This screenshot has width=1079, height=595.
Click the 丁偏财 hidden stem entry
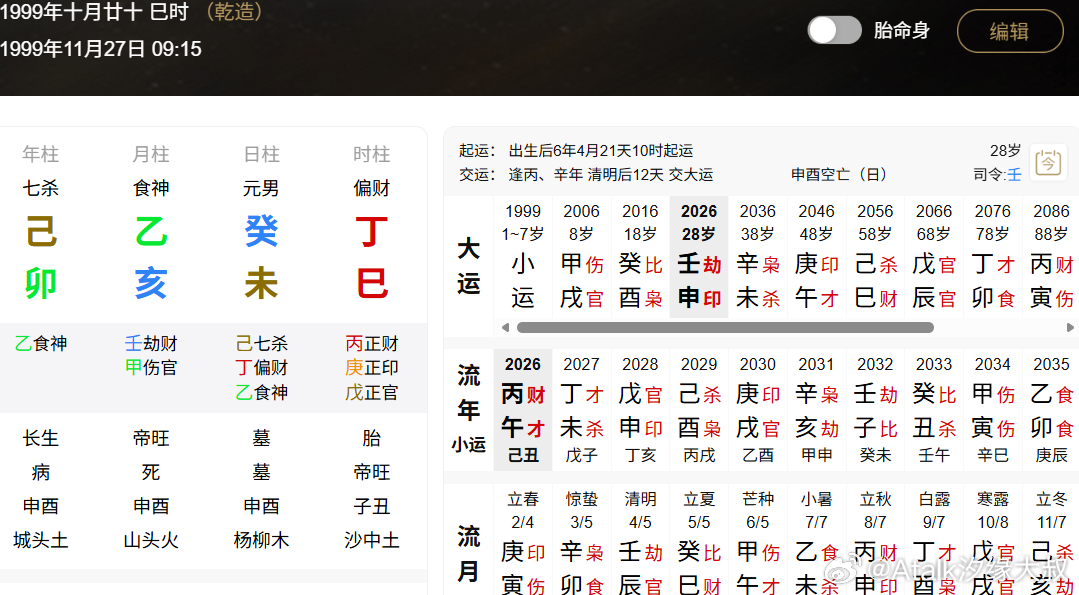point(261,367)
